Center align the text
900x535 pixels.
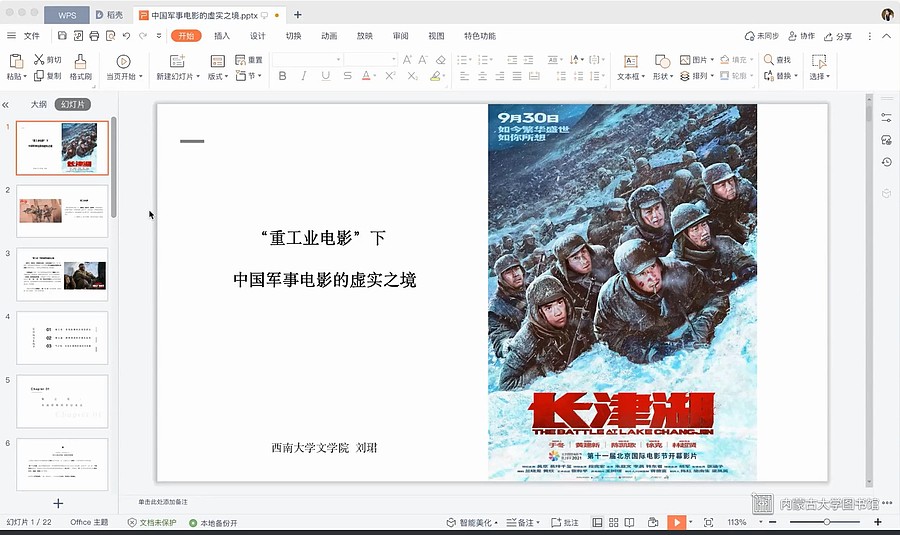point(482,76)
